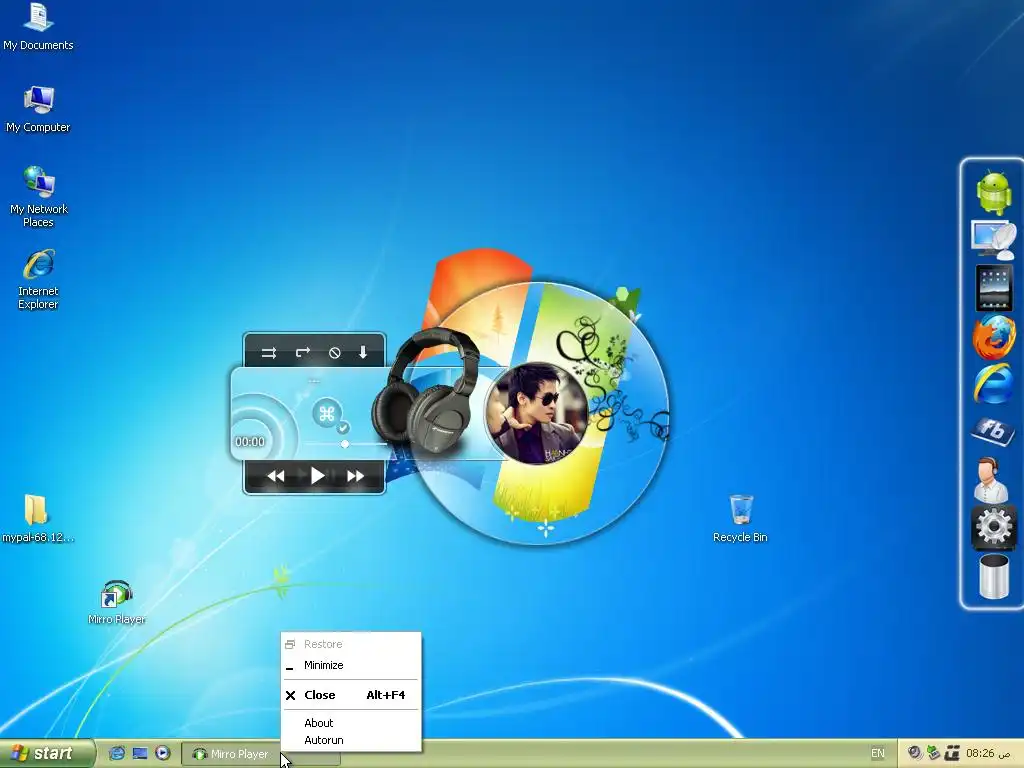
Task: Click the 00:00 time display
Action: click(x=249, y=442)
